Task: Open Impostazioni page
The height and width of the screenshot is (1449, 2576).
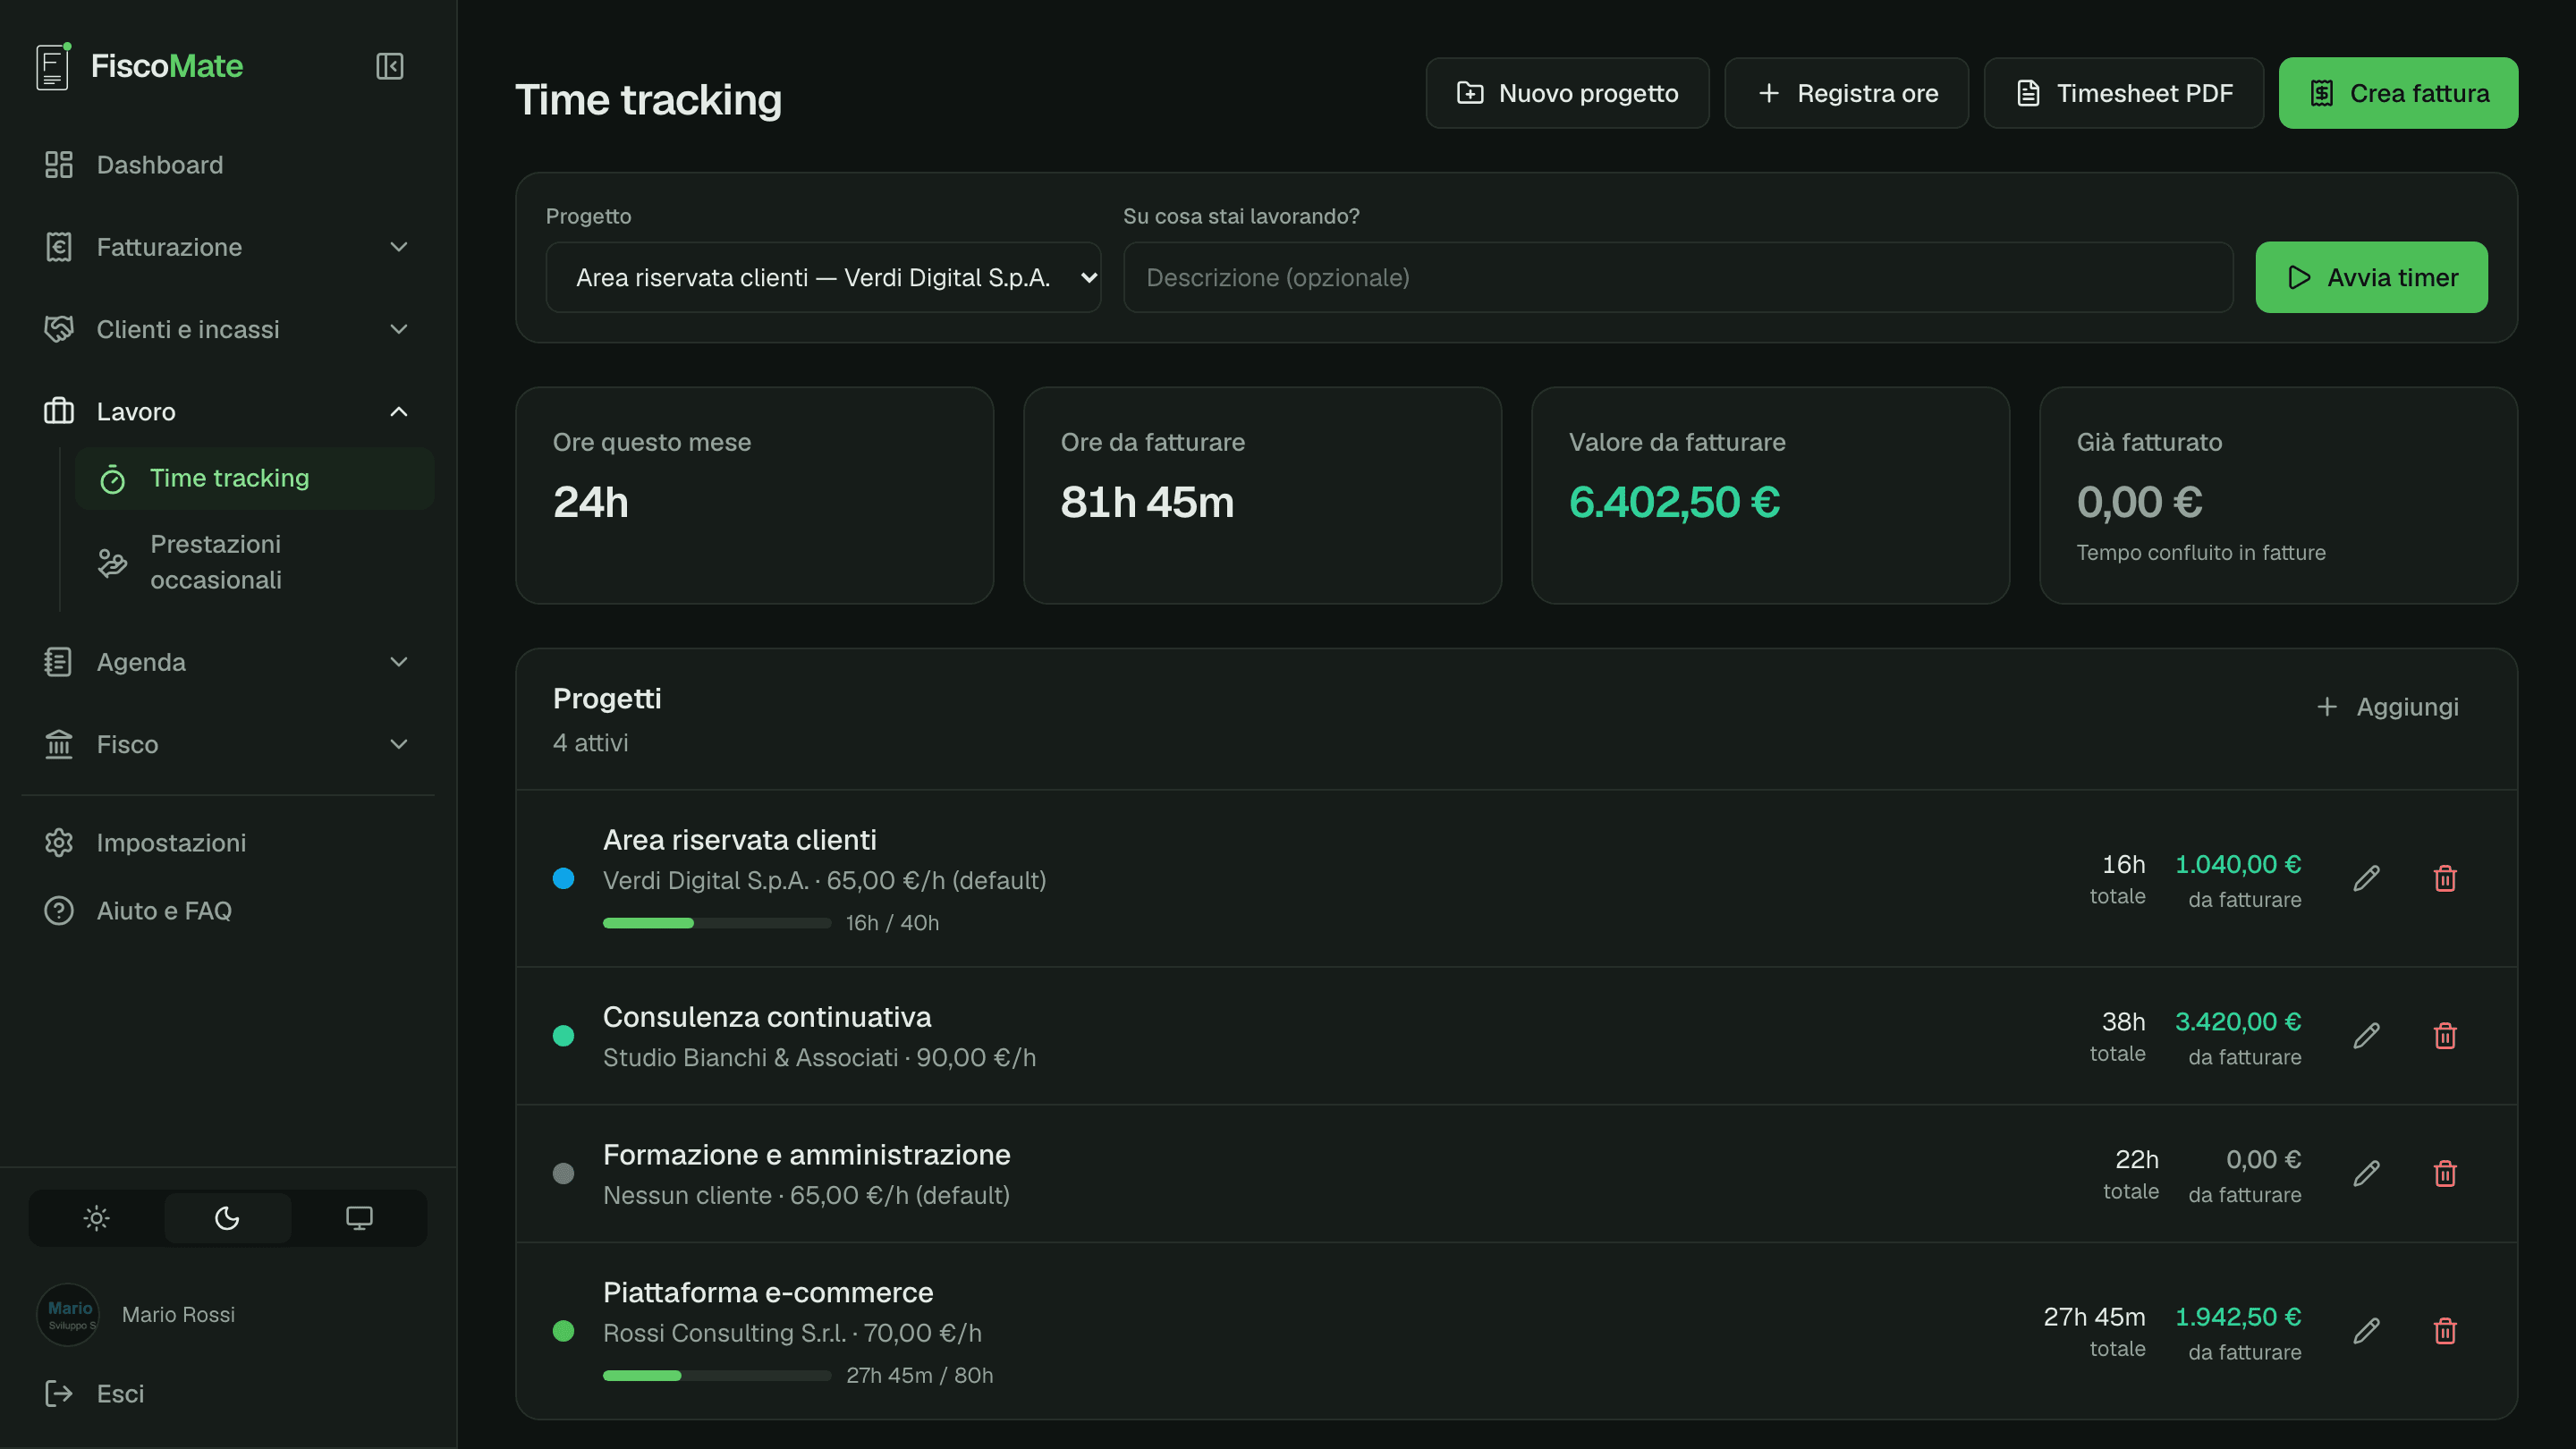Action: pyautogui.click(x=228, y=843)
